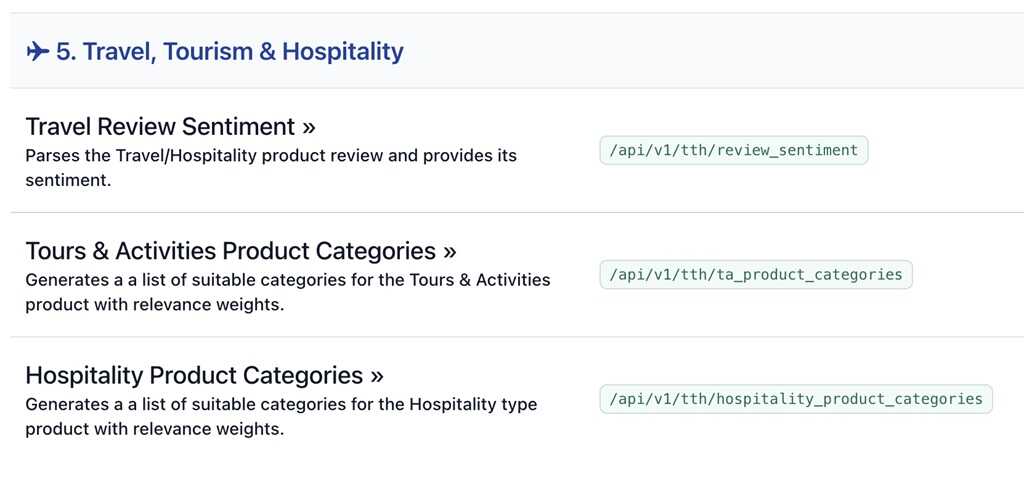The height and width of the screenshot is (500, 1024).
Task: Click the Hospitality type product description text
Action: [x=280, y=404]
